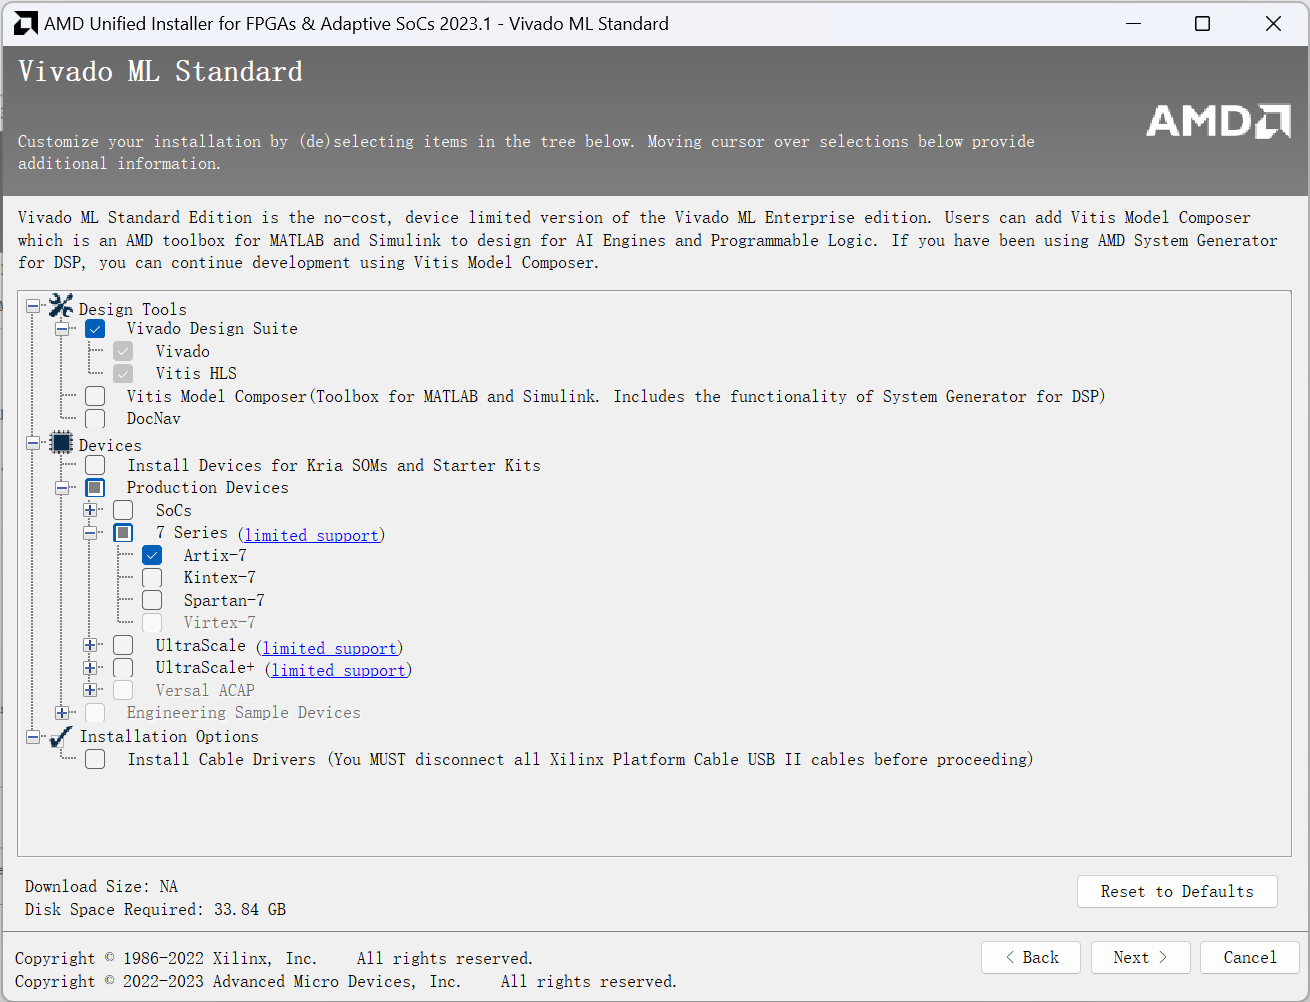Image resolution: width=1310 pixels, height=1002 pixels.
Task: Tick the Vitis Model Composer checkbox
Action: [95, 396]
